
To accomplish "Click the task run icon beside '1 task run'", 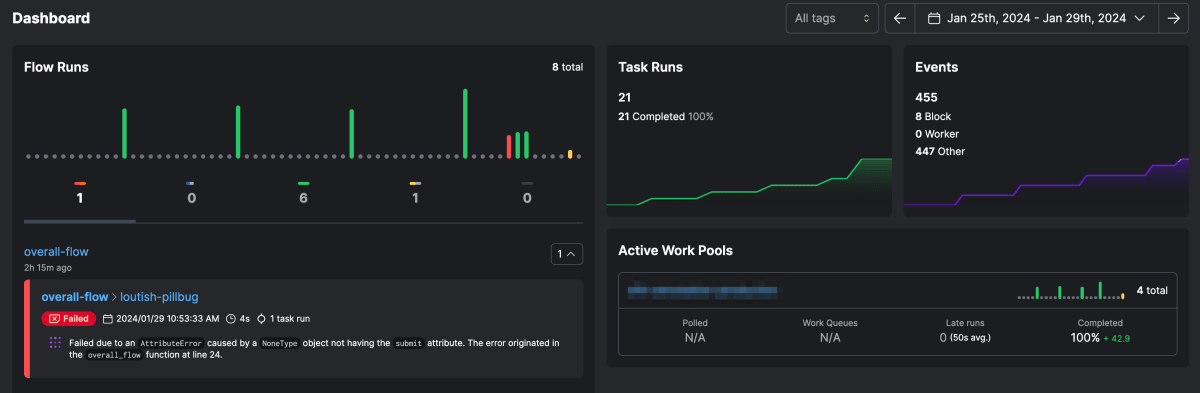I will click(262, 319).
